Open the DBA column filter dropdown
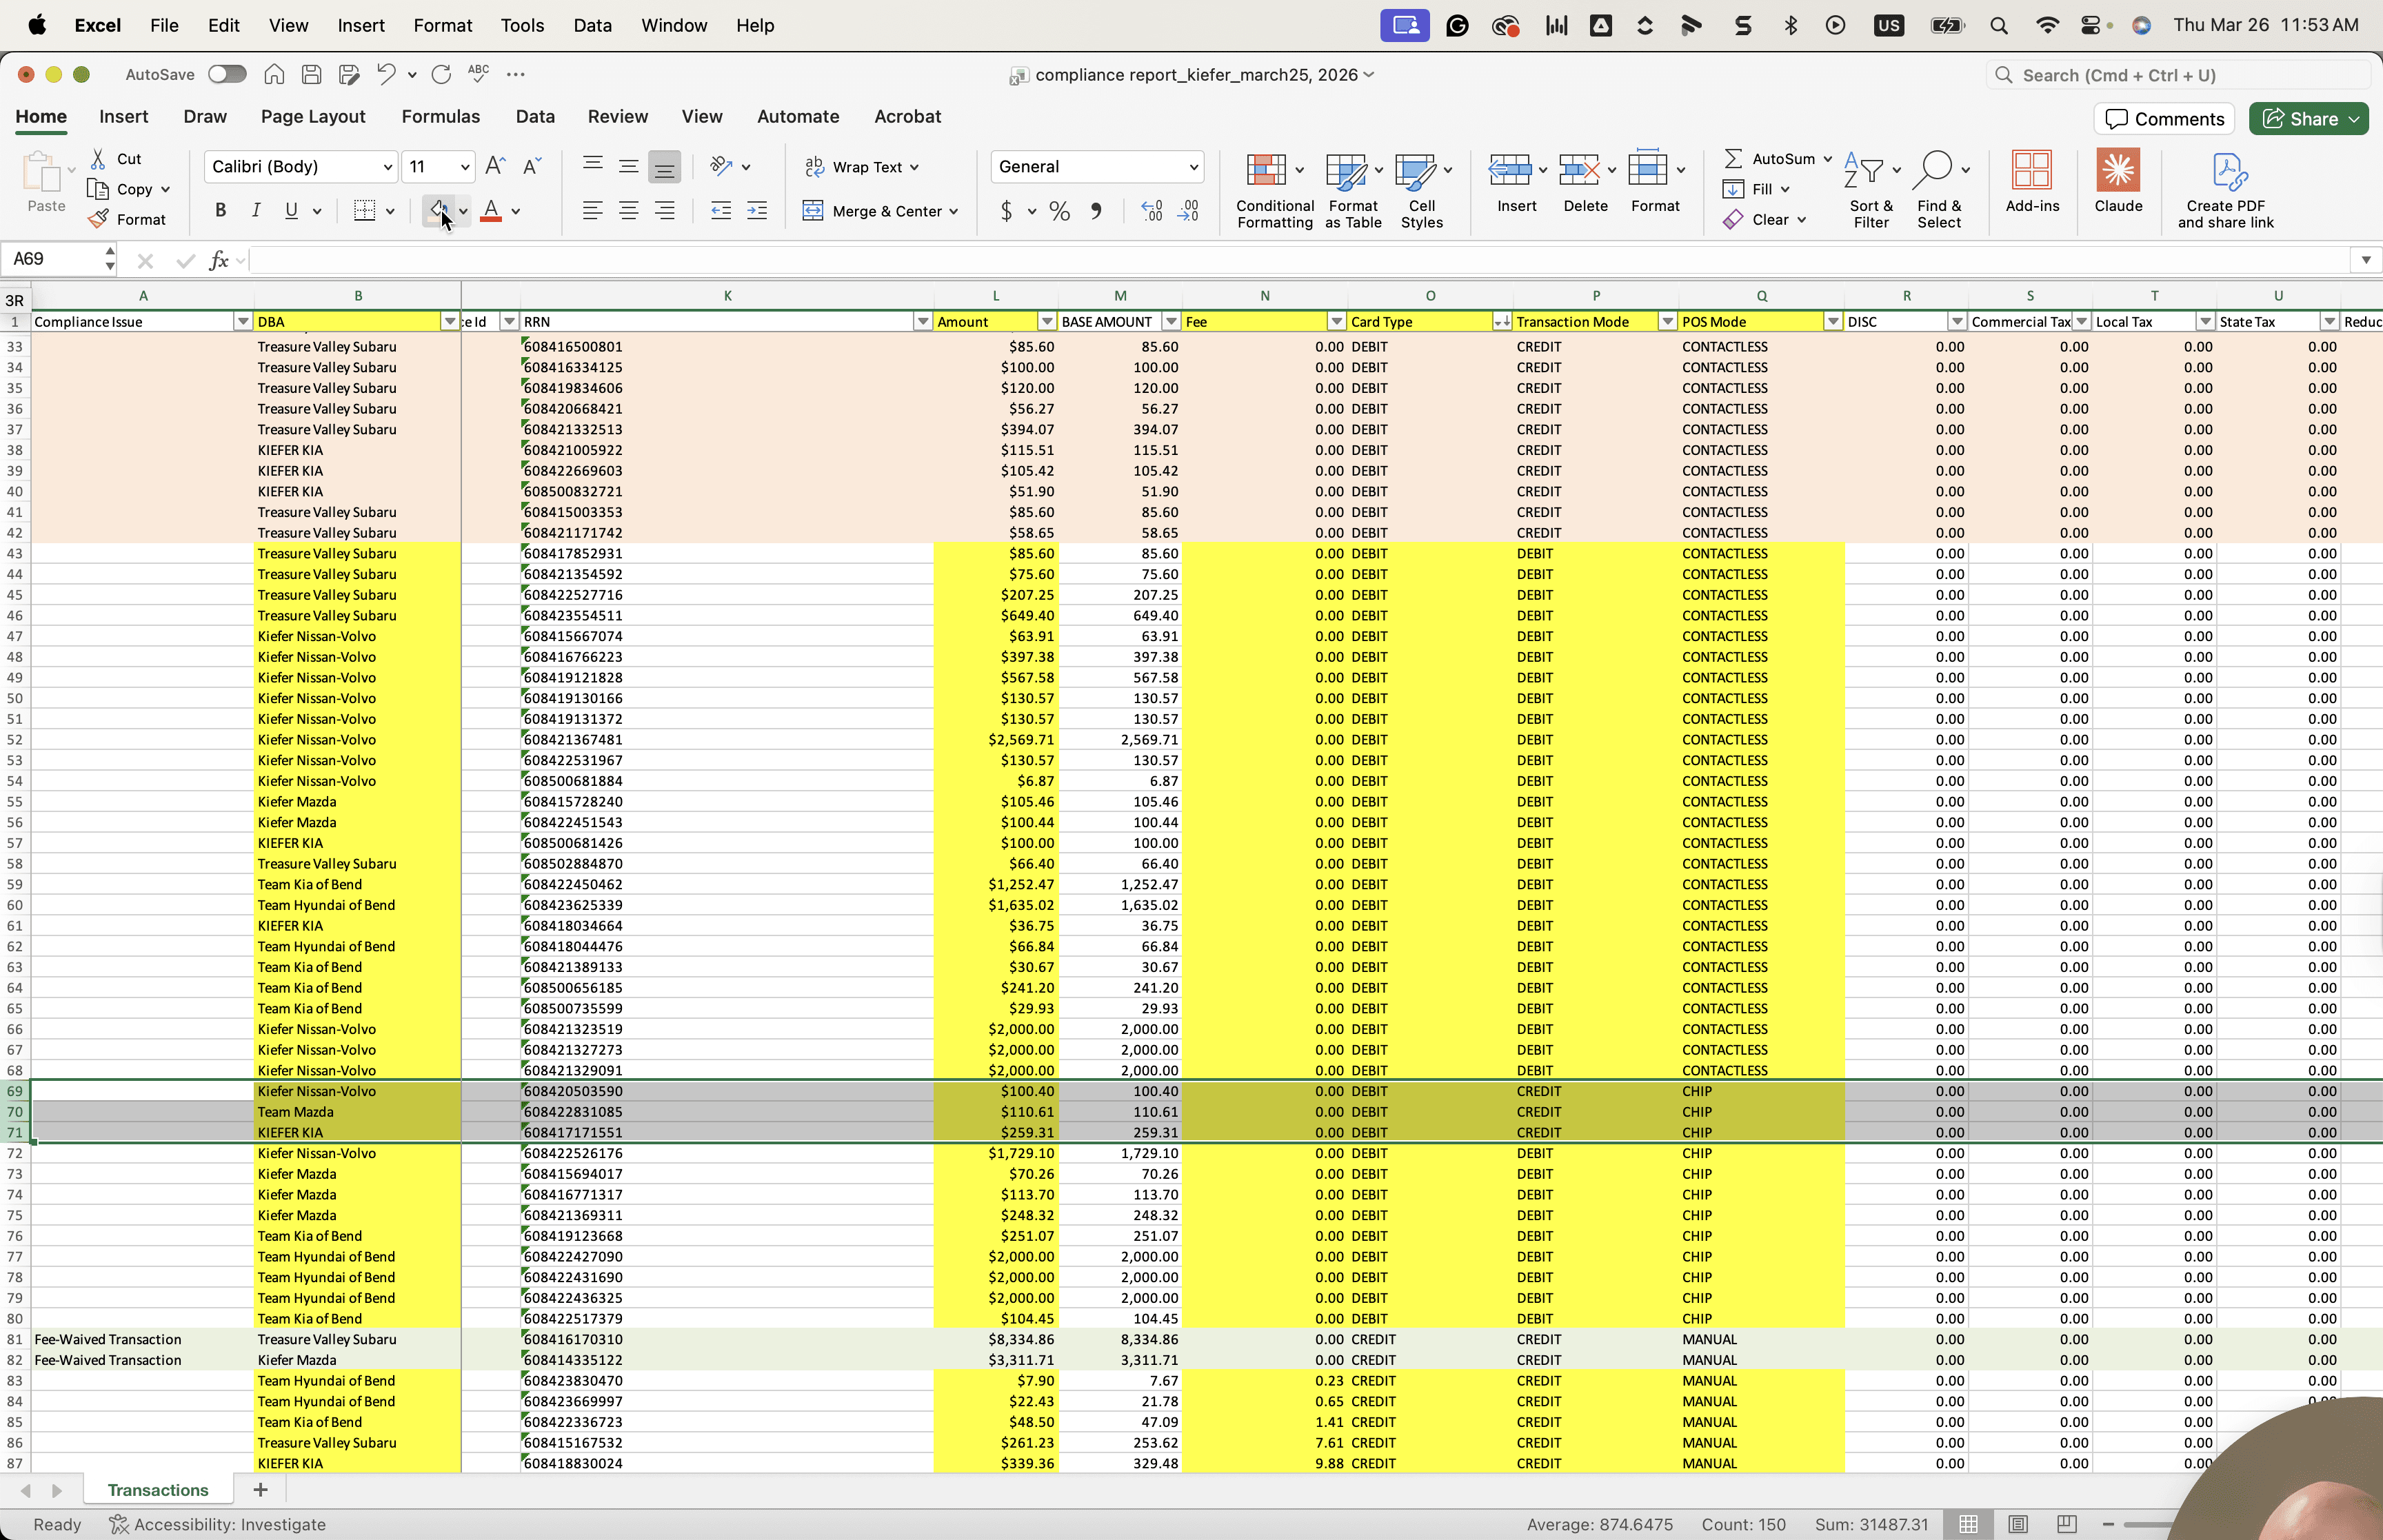The image size is (2383, 1540). 450,322
